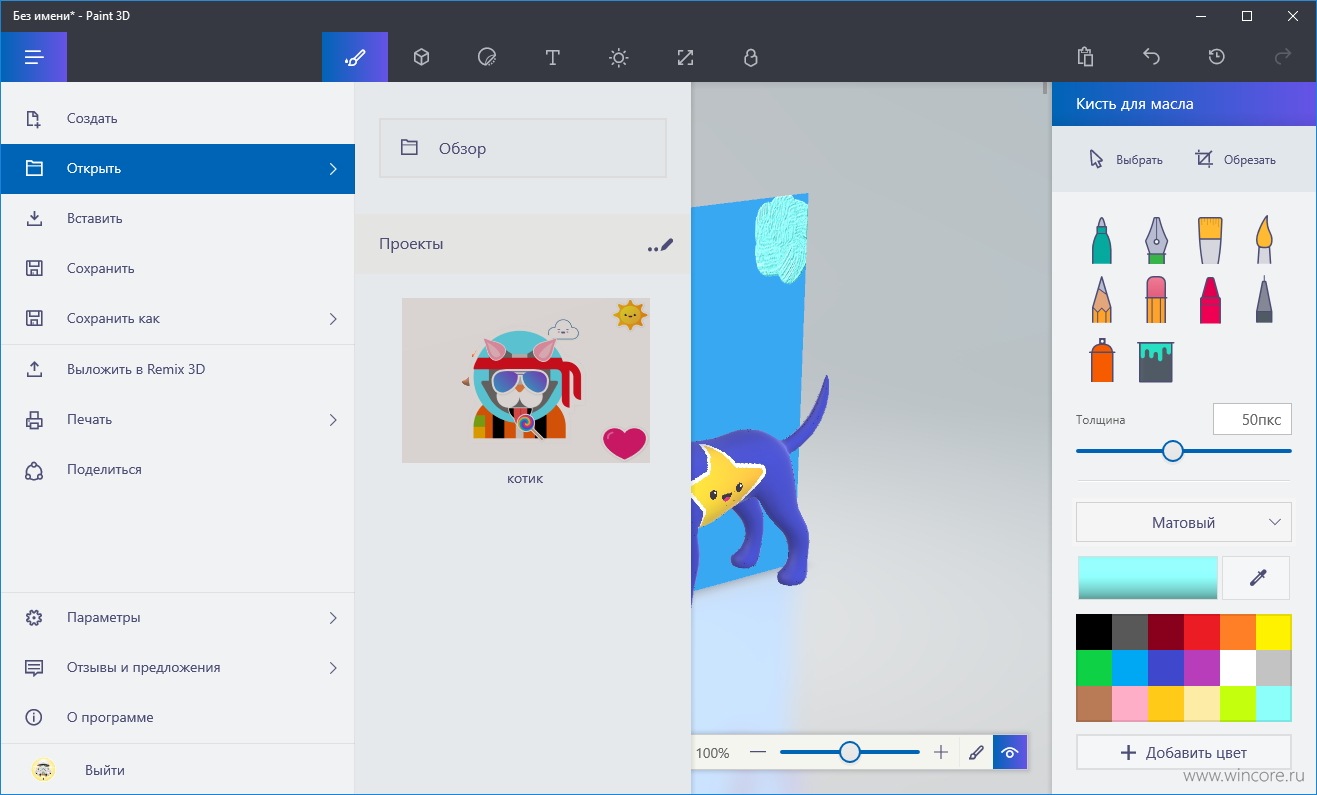Screen dimensions: 1317x795
Task: Select the Brushes tool tab
Action: pyautogui.click(x=355, y=57)
